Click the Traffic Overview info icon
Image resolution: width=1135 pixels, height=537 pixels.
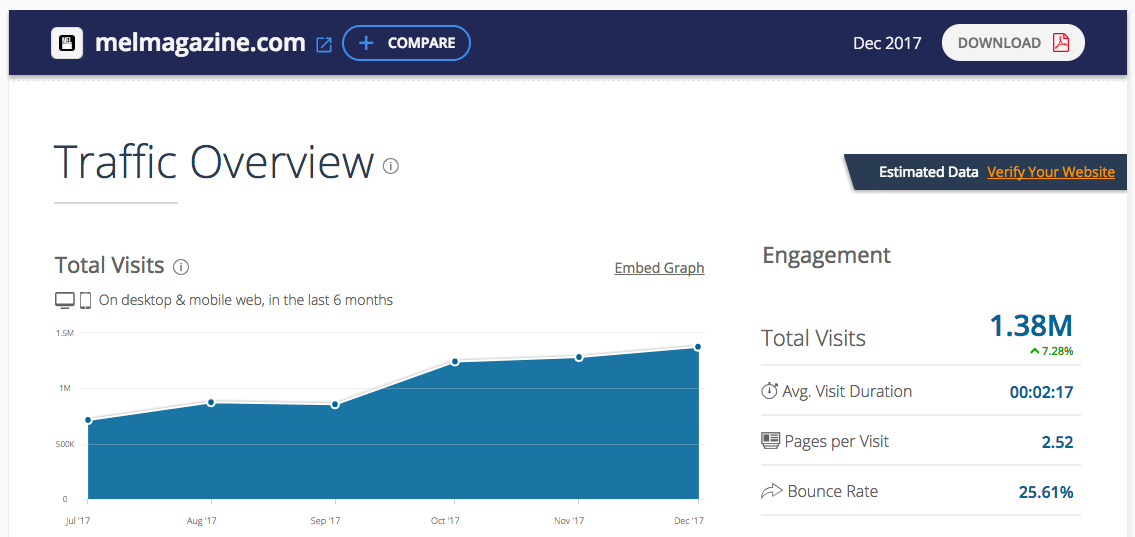pos(391,166)
